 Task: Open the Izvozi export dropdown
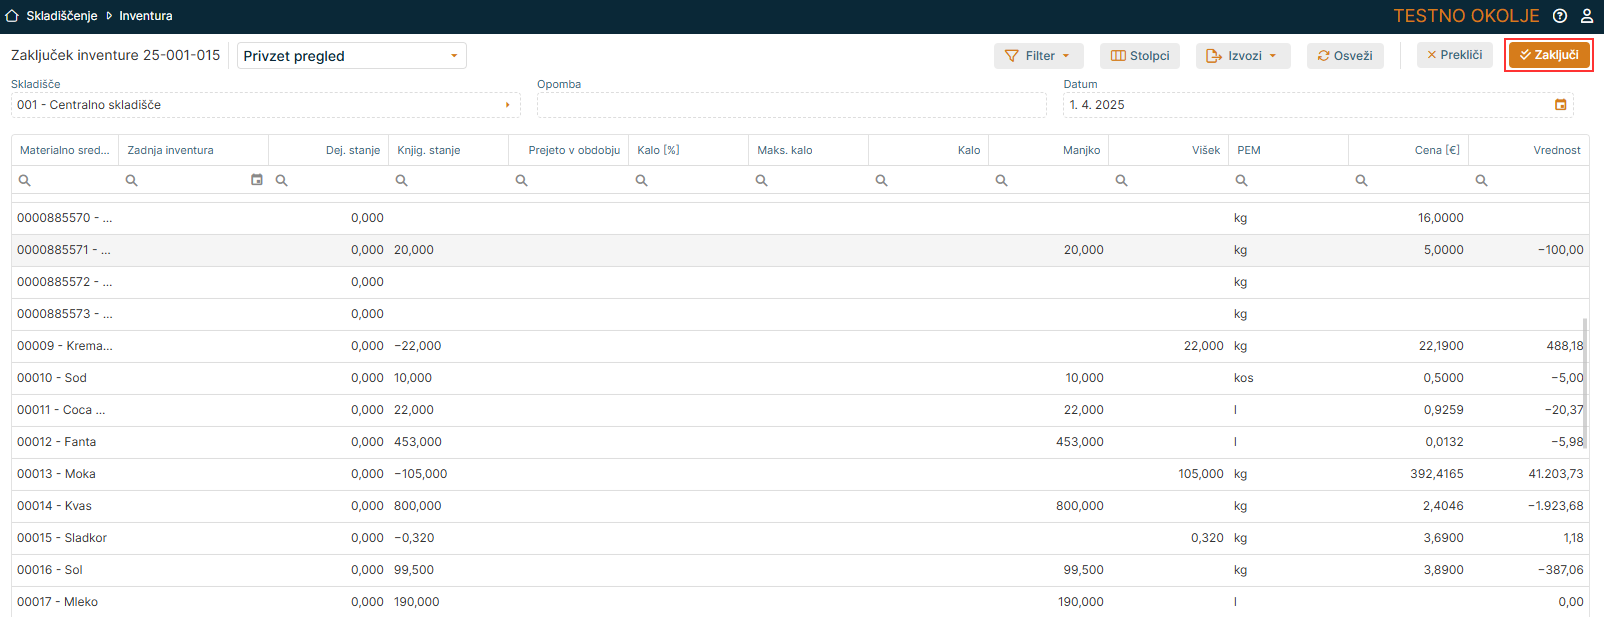pos(1242,56)
